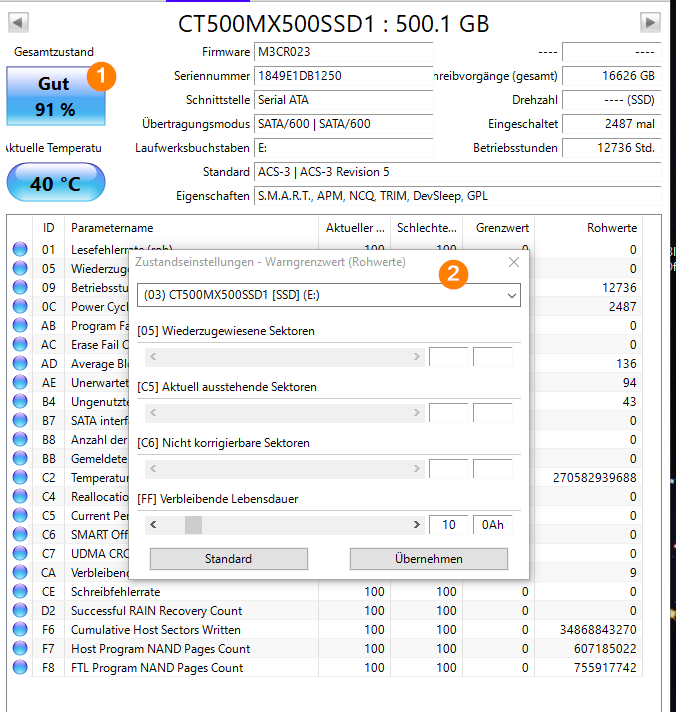Click the Rohwerte column header
The image size is (676, 712).
click(588, 228)
